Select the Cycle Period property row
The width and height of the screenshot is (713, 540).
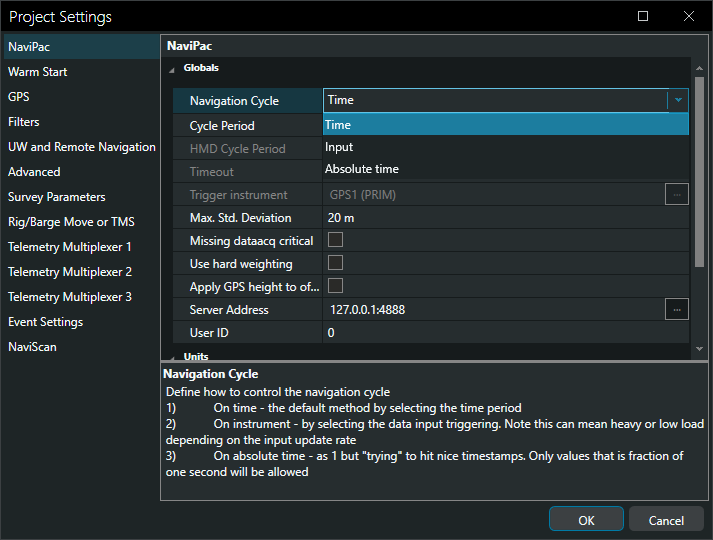[x=248, y=125]
